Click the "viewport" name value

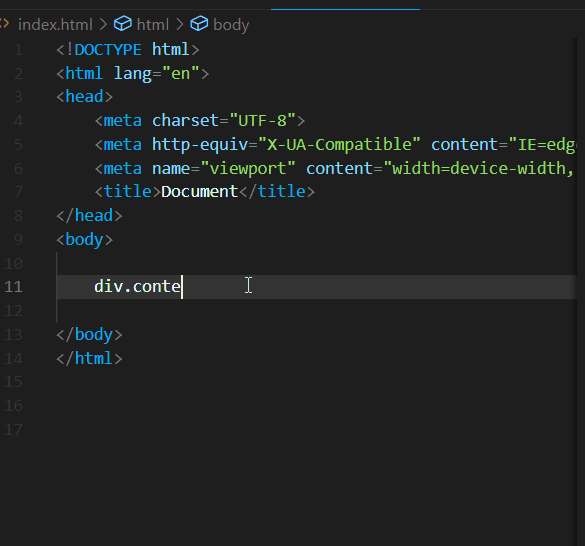(x=248, y=169)
